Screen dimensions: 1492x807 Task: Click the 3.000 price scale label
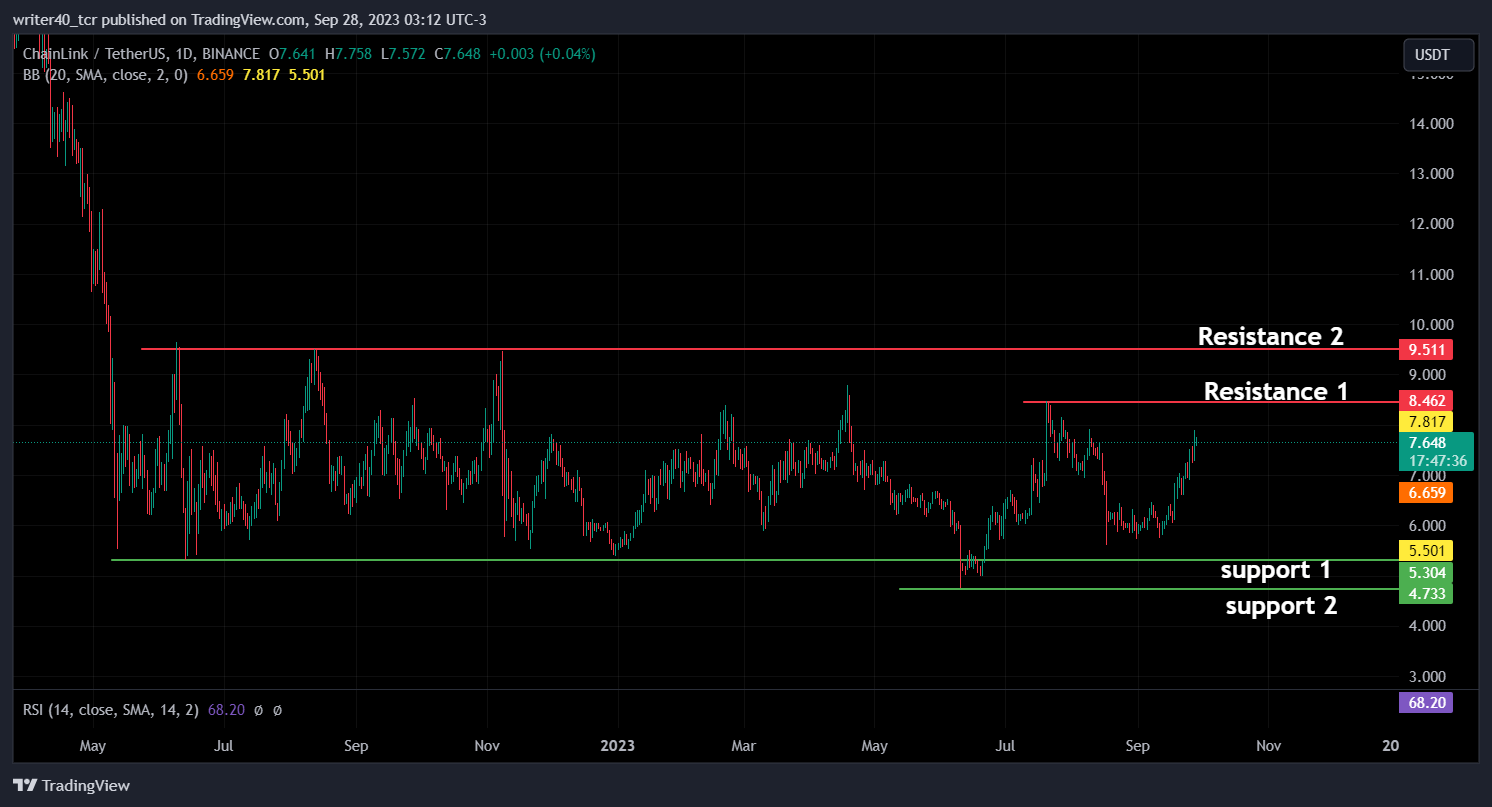pyautogui.click(x=1426, y=676)
